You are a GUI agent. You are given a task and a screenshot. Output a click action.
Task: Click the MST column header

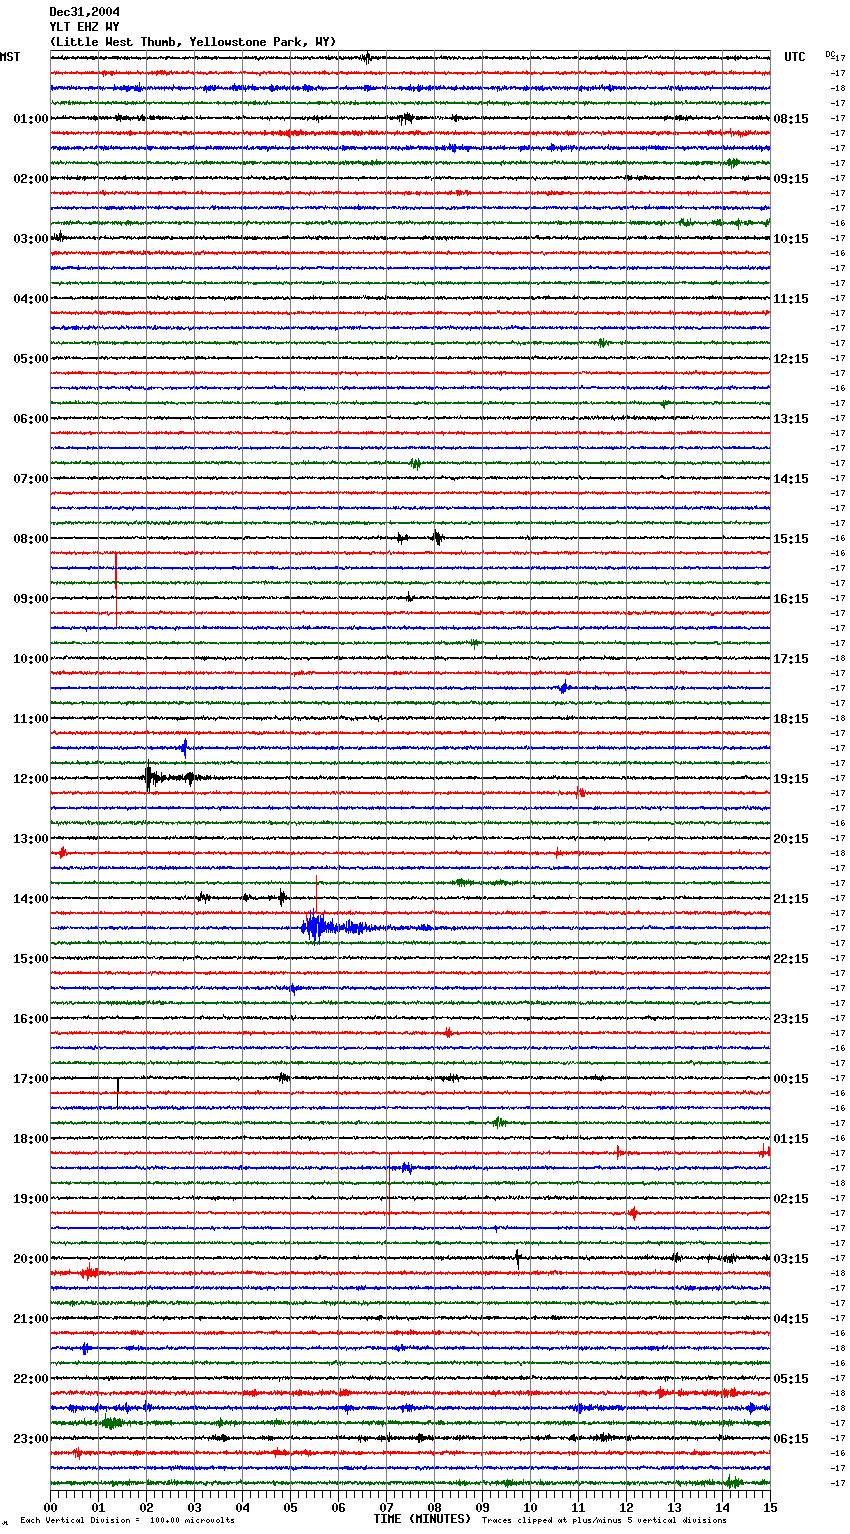click(x=10, y=57)
